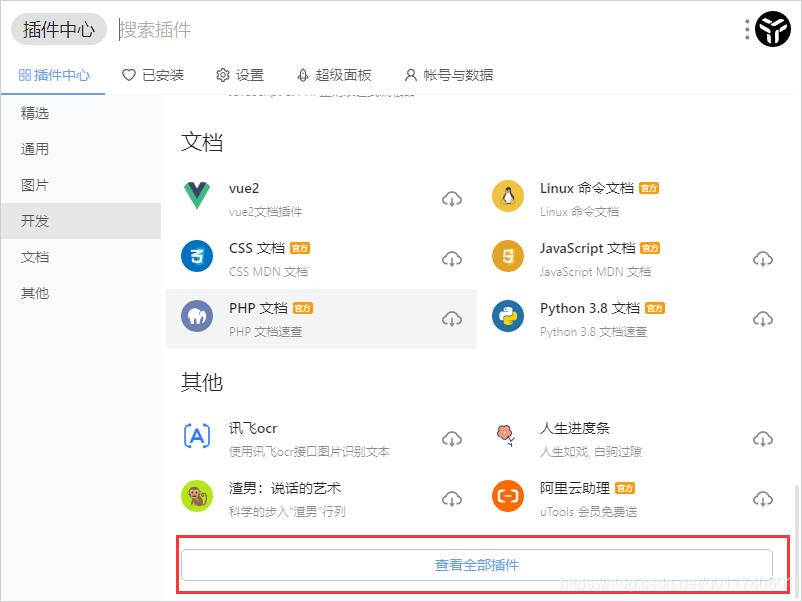The image size is (802, 602).
Task: Open the Linux 命令文档 plugin title
Action: point(587,188)
